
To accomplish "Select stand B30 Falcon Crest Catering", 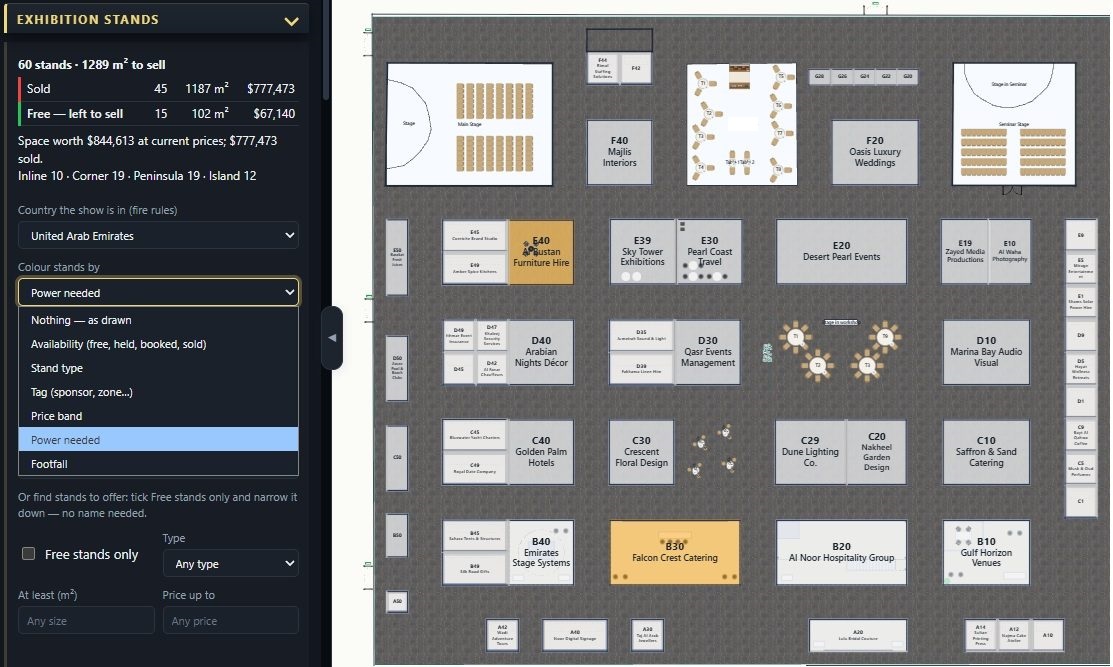I will pos(674,552).
